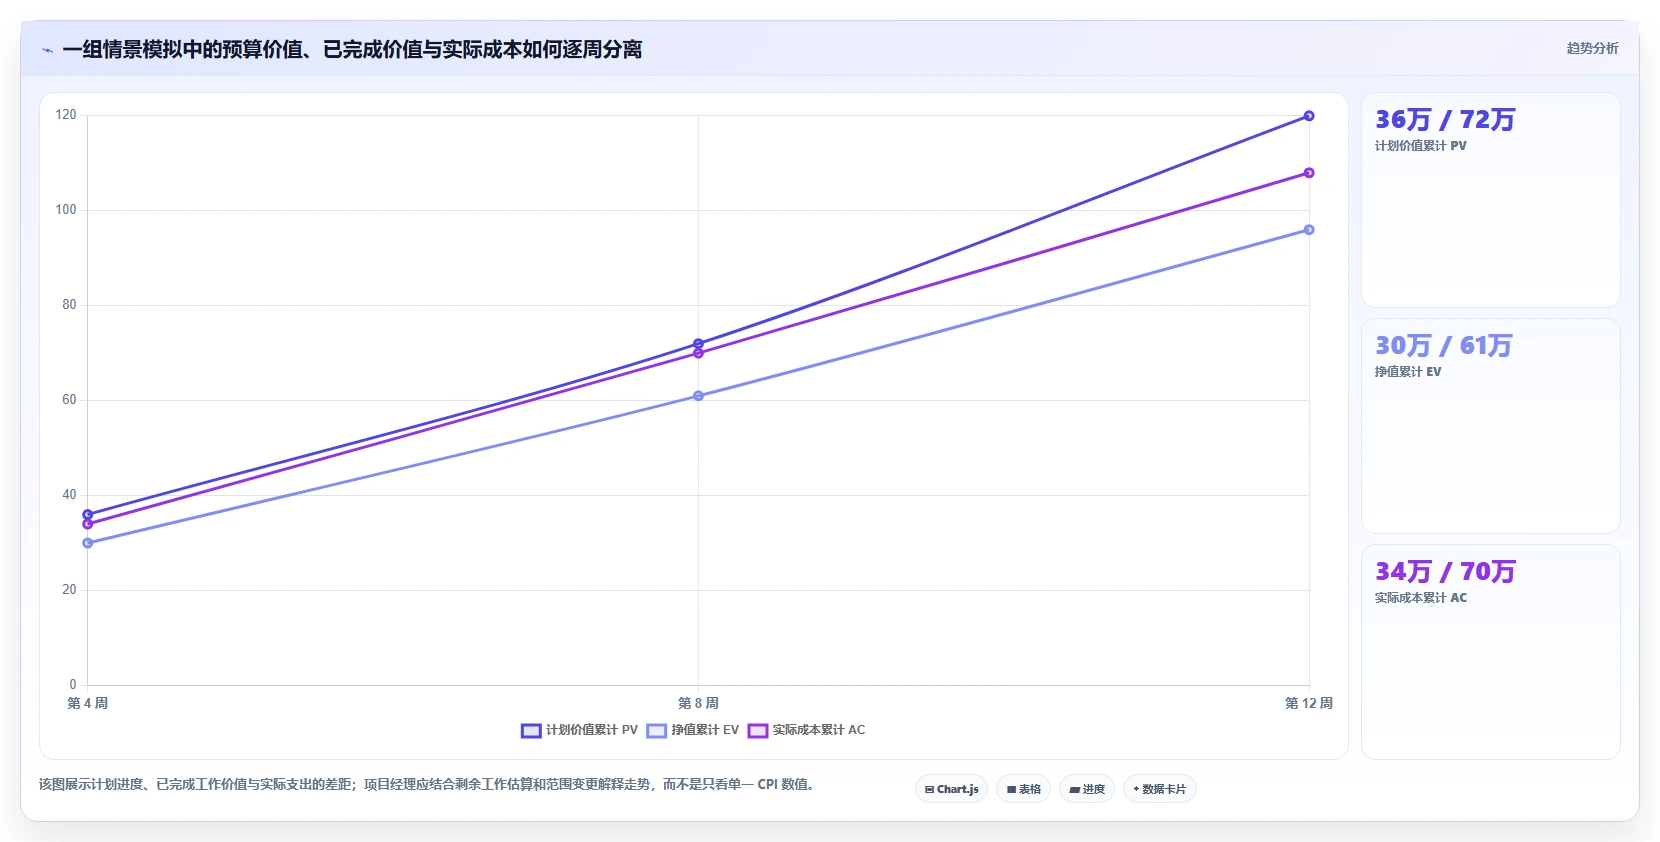
Task: Click the 40 y-axis tick label
Action: (x=69, y=495)
